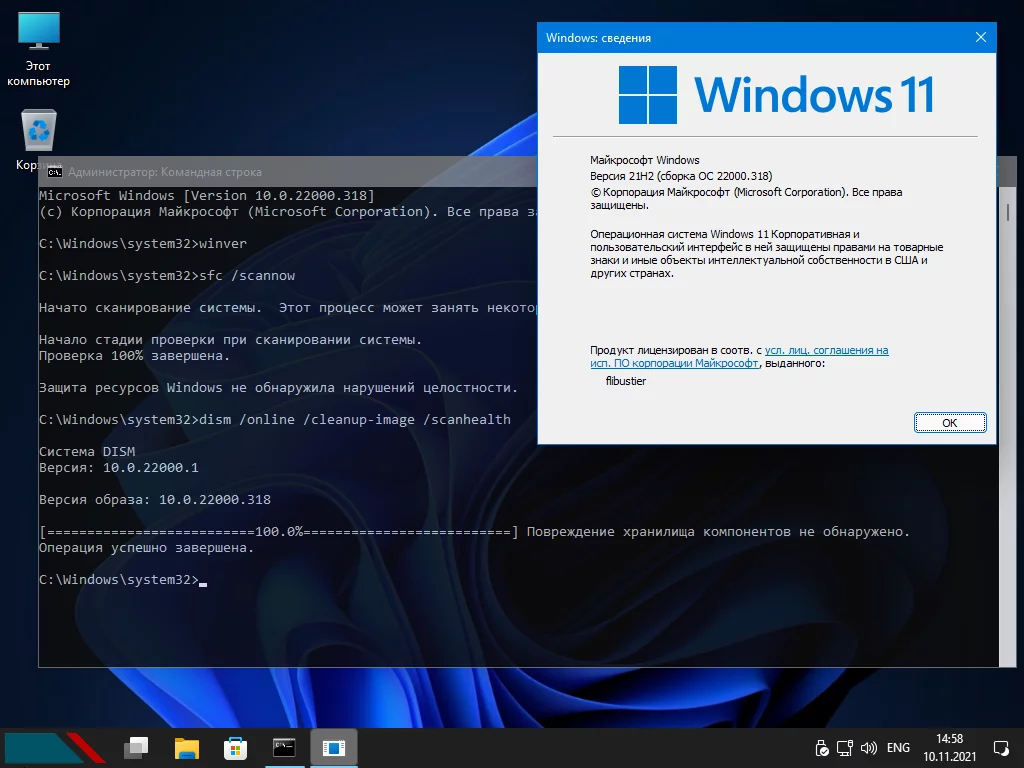
Task: Launch File Explorer from the taskbar
Action: pyautogui.click(x=186, y=747)
